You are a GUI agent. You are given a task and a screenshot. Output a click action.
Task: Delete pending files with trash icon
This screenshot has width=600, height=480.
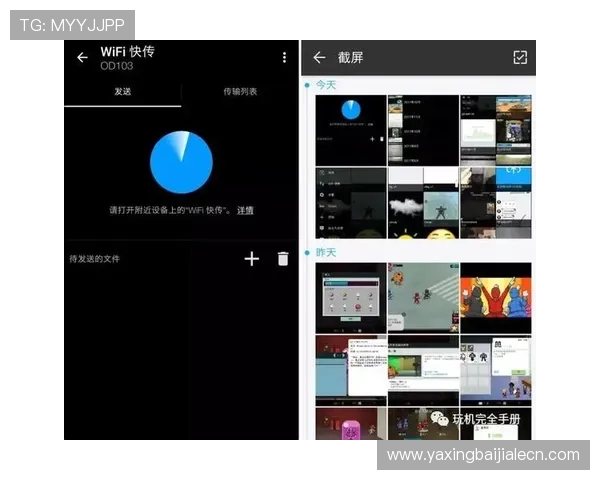pos(283,259)
